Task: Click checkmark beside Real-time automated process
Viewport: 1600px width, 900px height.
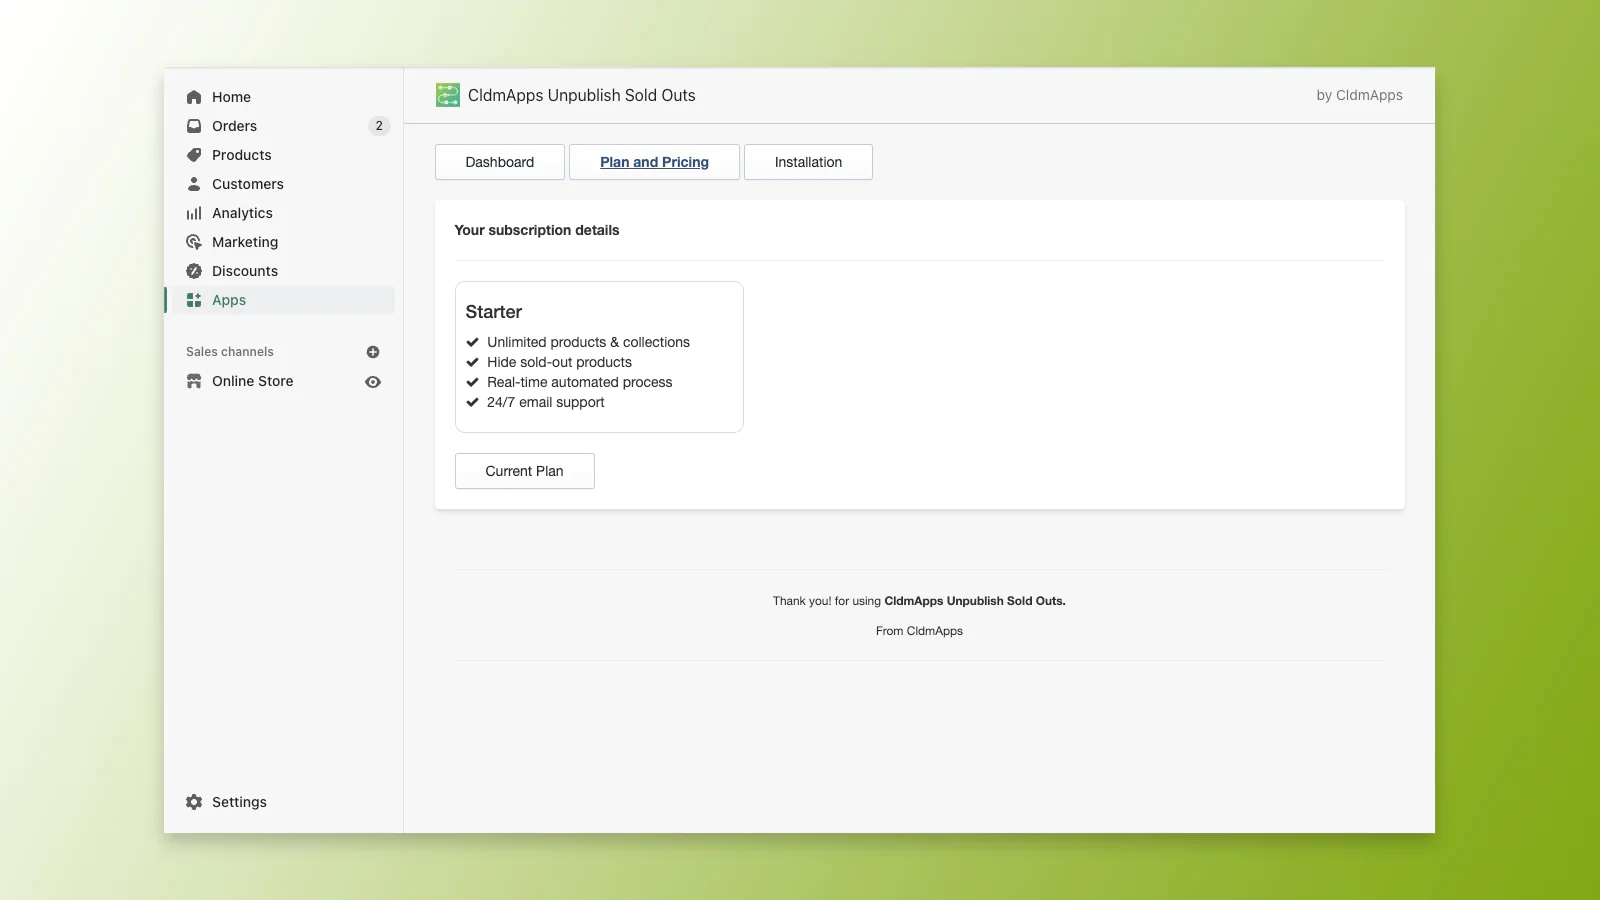Action: (x=472, y=382)
